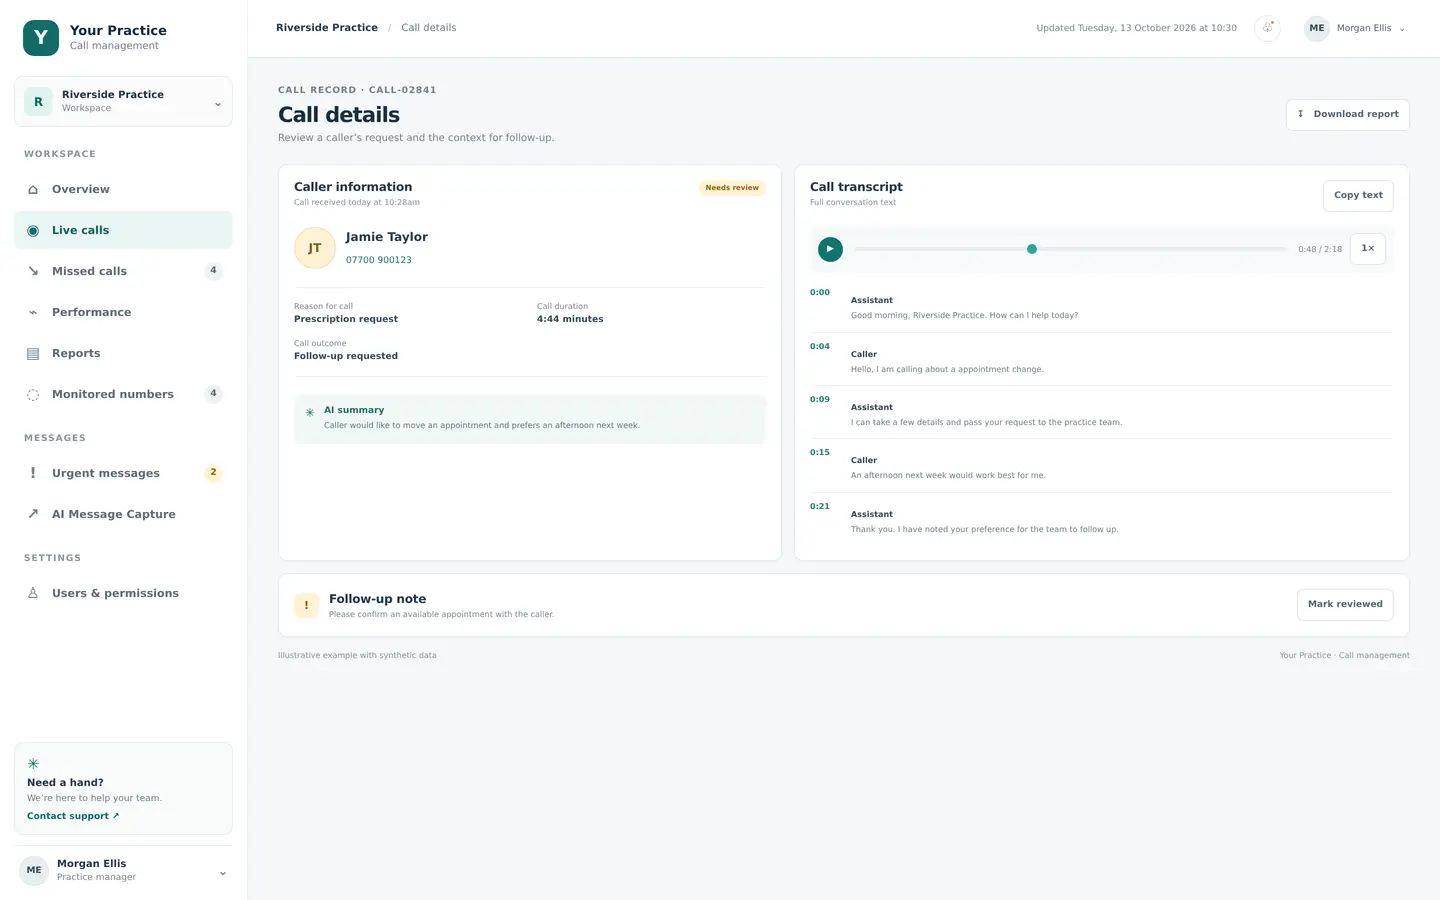Click the Monitored numbers count badge 4

(213, 393)
